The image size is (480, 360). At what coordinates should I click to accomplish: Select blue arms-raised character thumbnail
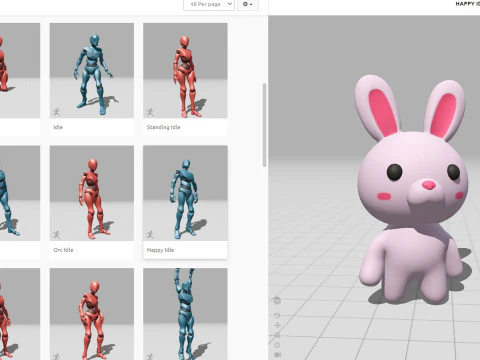point(185,314)
